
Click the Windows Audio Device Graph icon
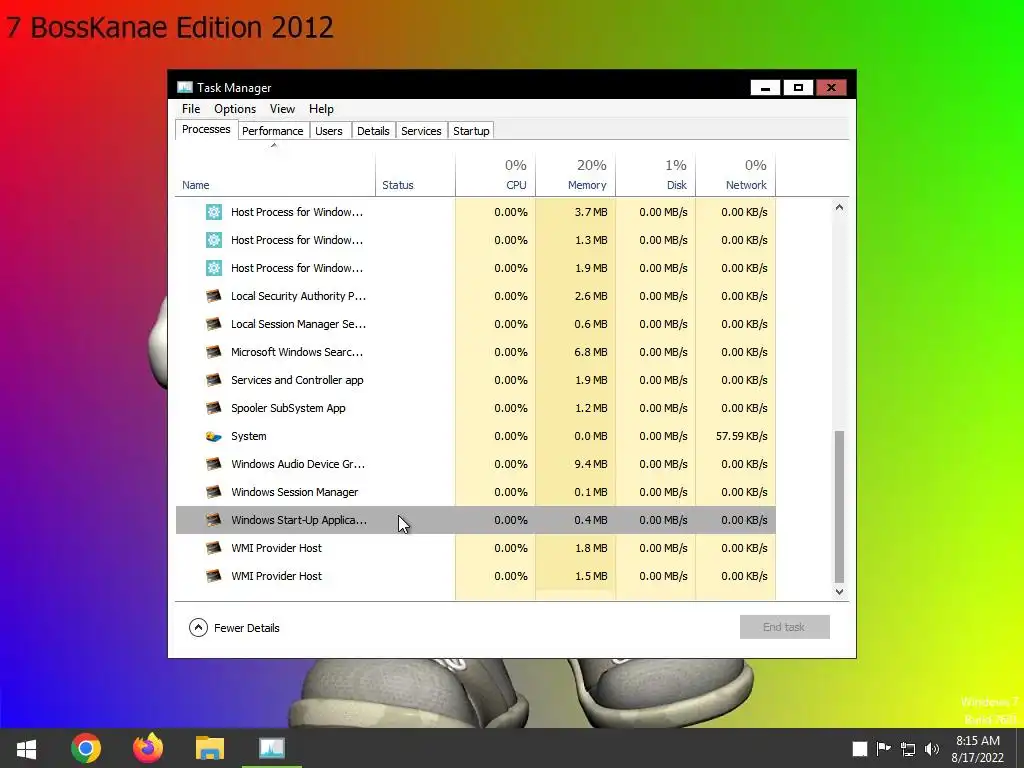point(214,464)
